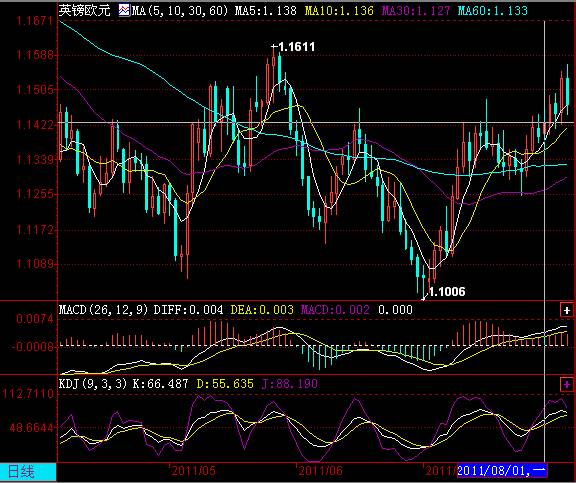Click the 2011/06 date axis label
Viewport: 576px width, 483px height.
[x=320, y=471]
